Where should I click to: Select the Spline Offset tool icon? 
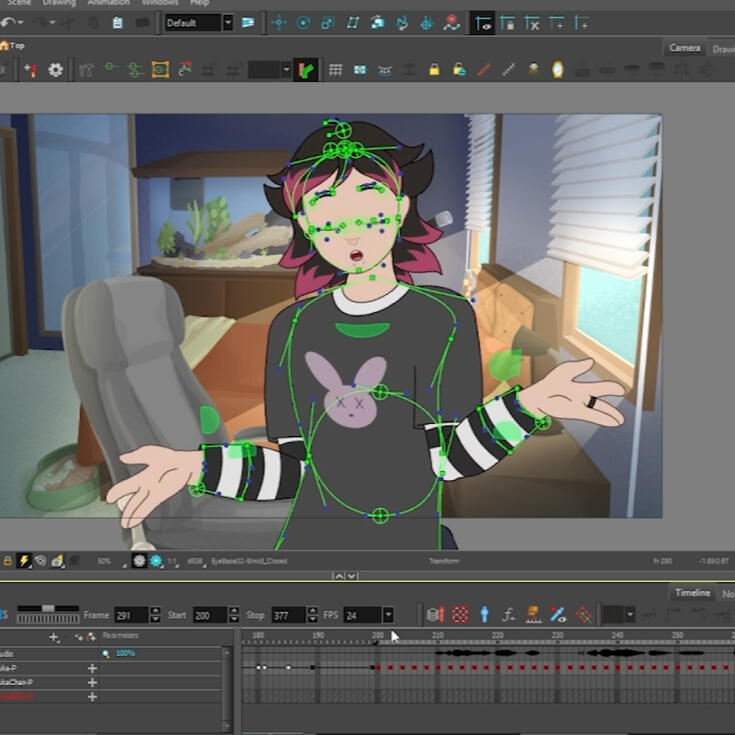pos(402,22)
